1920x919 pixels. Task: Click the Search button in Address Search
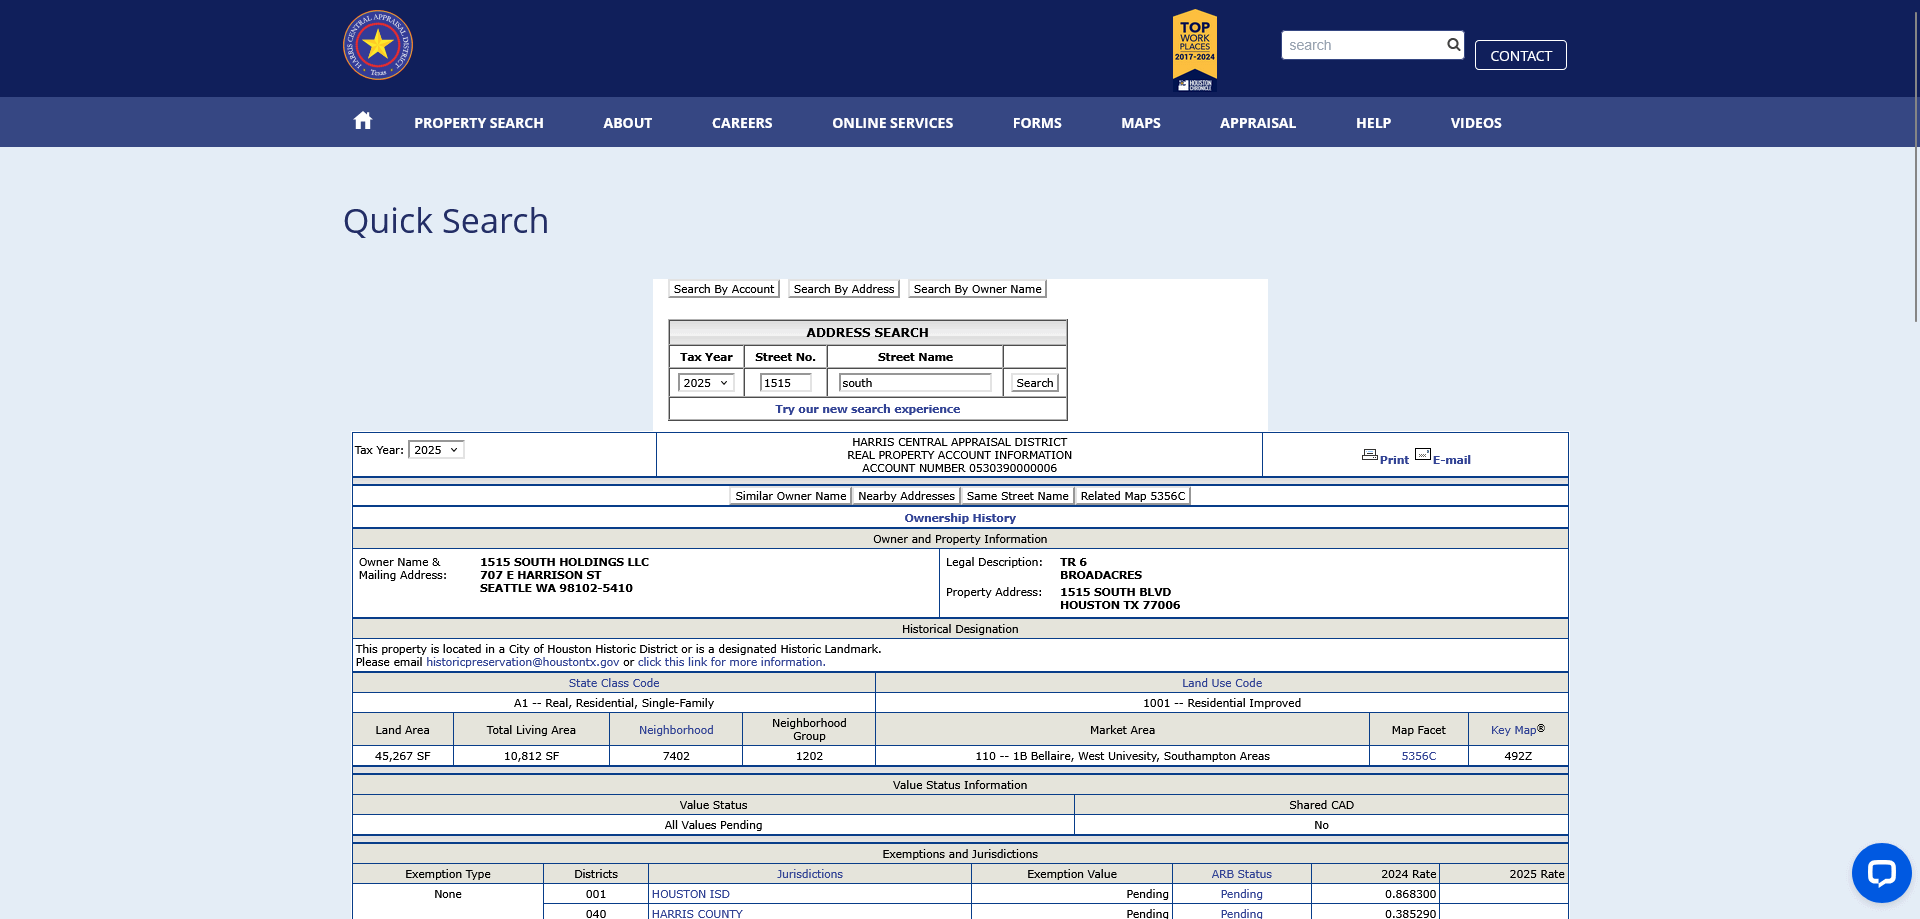pos(1034,383)
